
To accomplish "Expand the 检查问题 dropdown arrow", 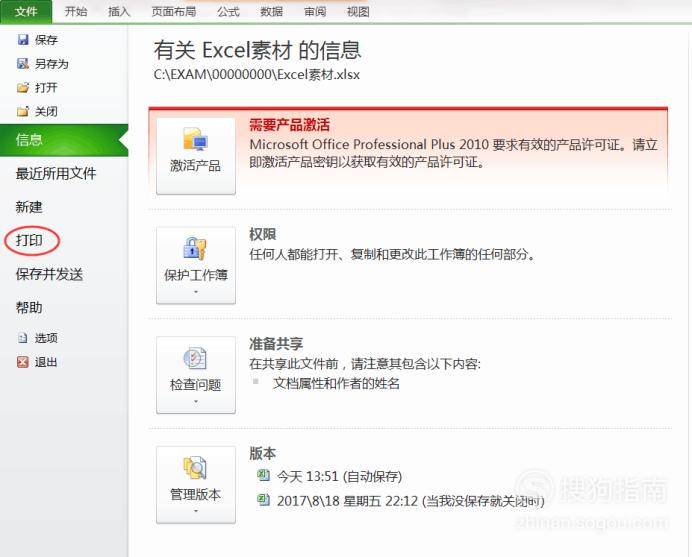I will (x=196, y=401).
